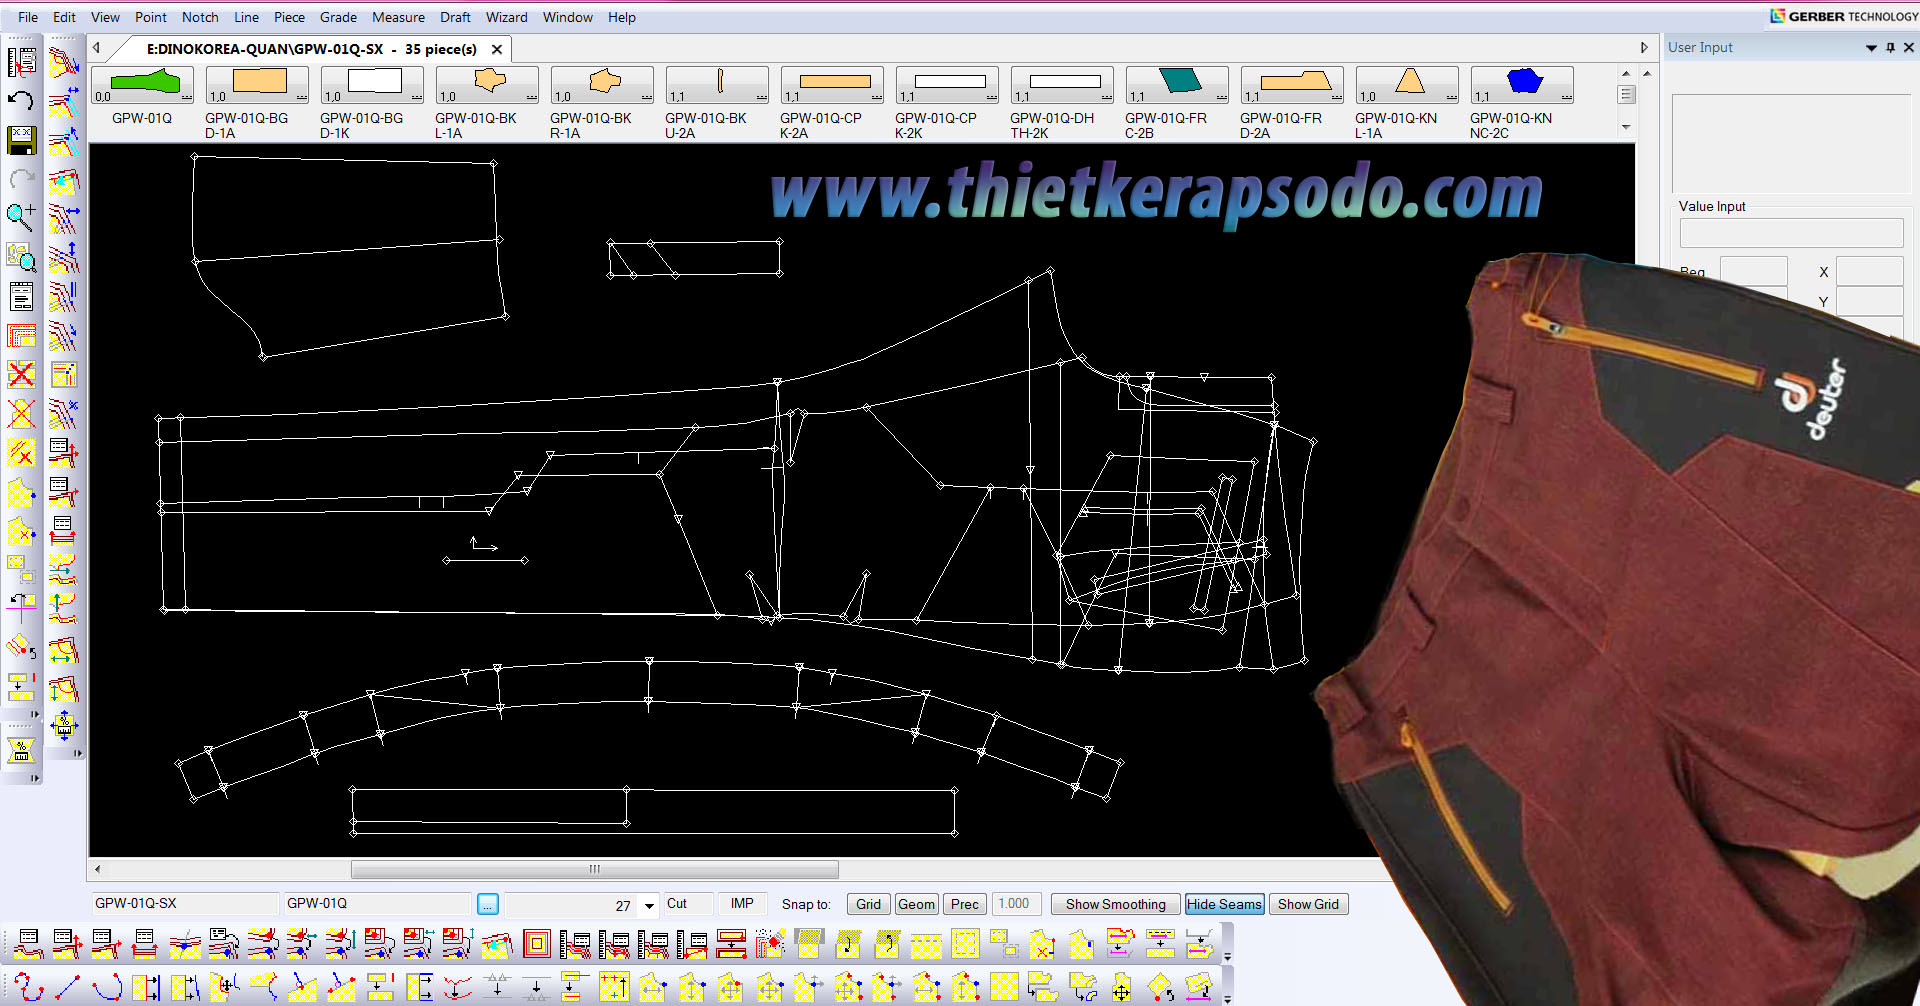This screenshot has width=1920, height=1006.
Task: Select the digitized curve tool in bottom toolbar
Action: [28, 988]
